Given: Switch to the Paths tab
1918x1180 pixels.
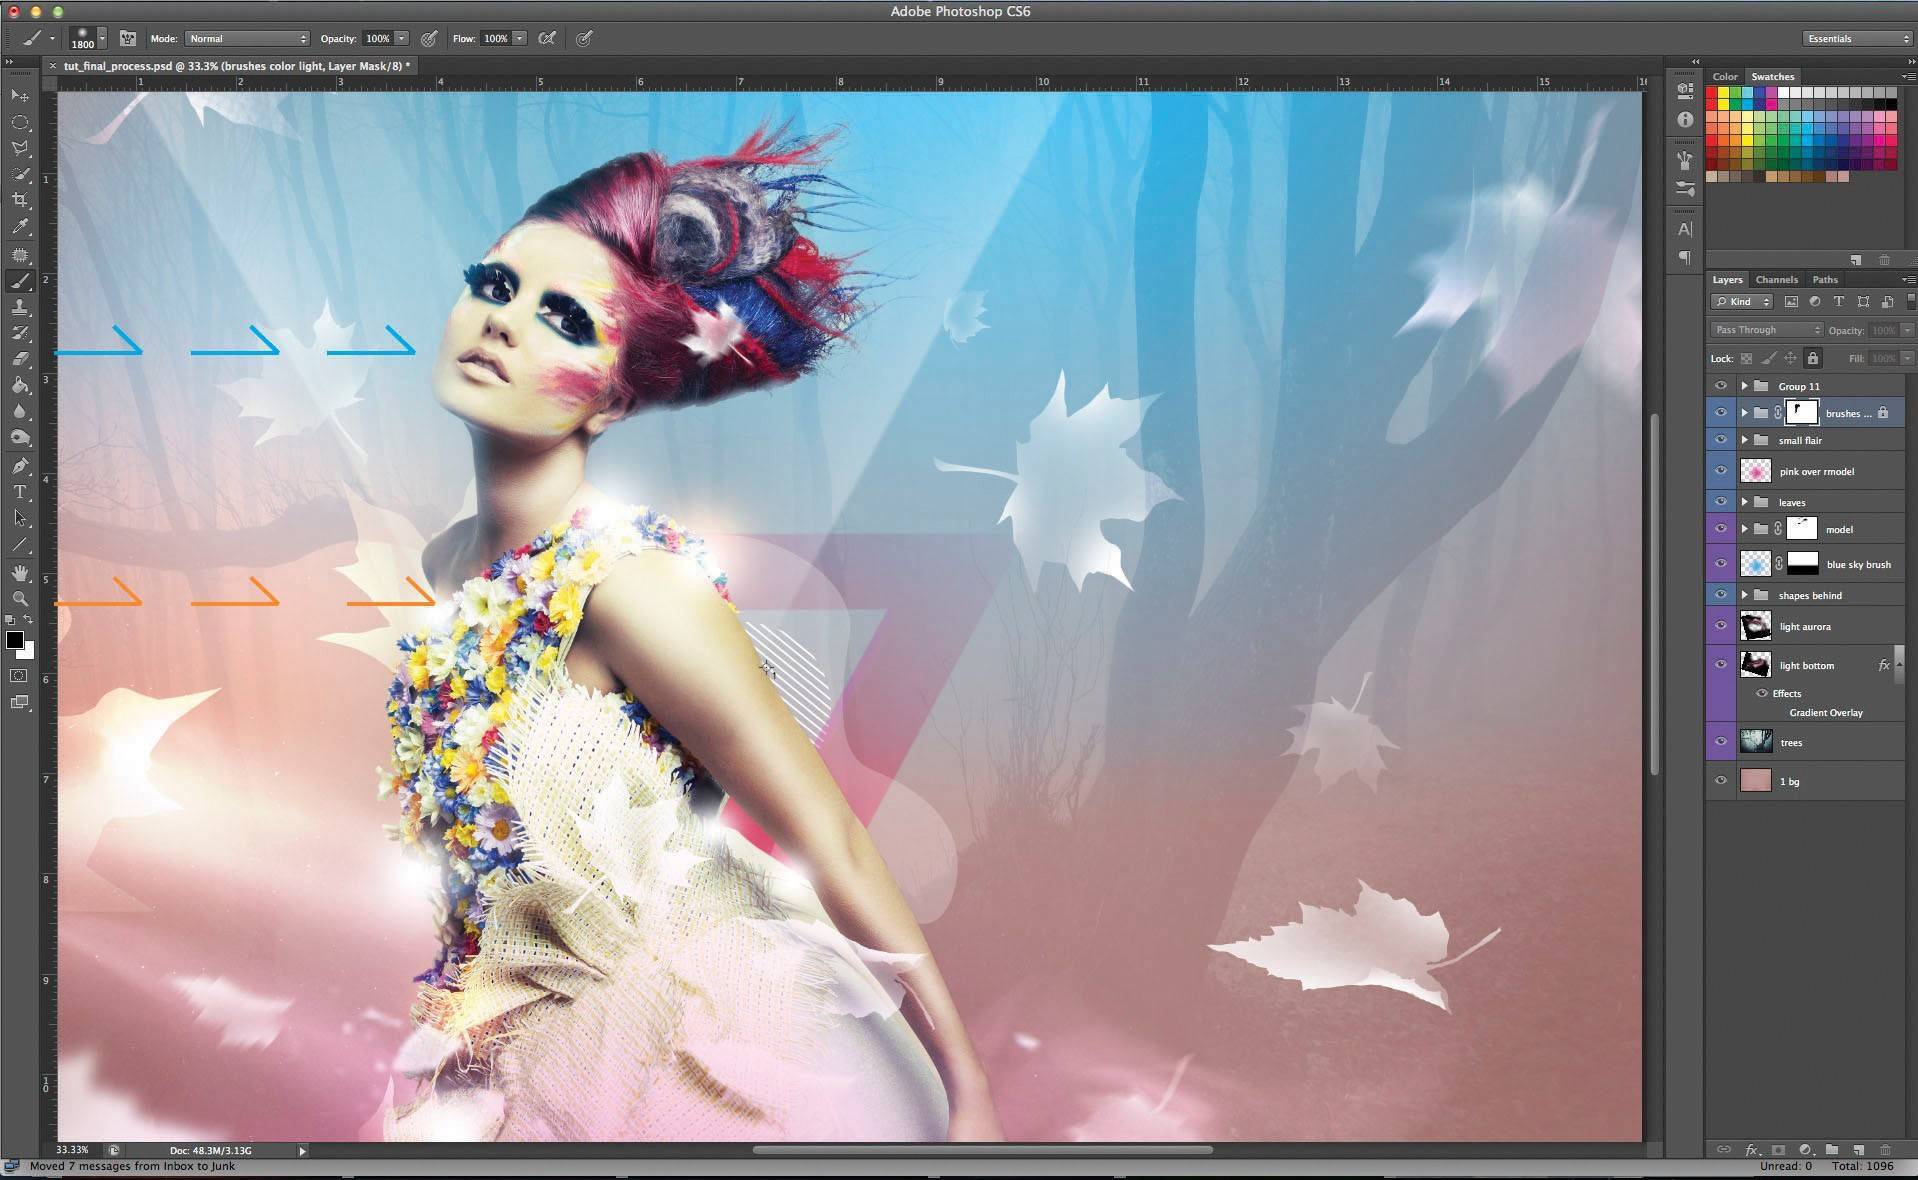Looking at the screenshot, I should (1825, 280).
